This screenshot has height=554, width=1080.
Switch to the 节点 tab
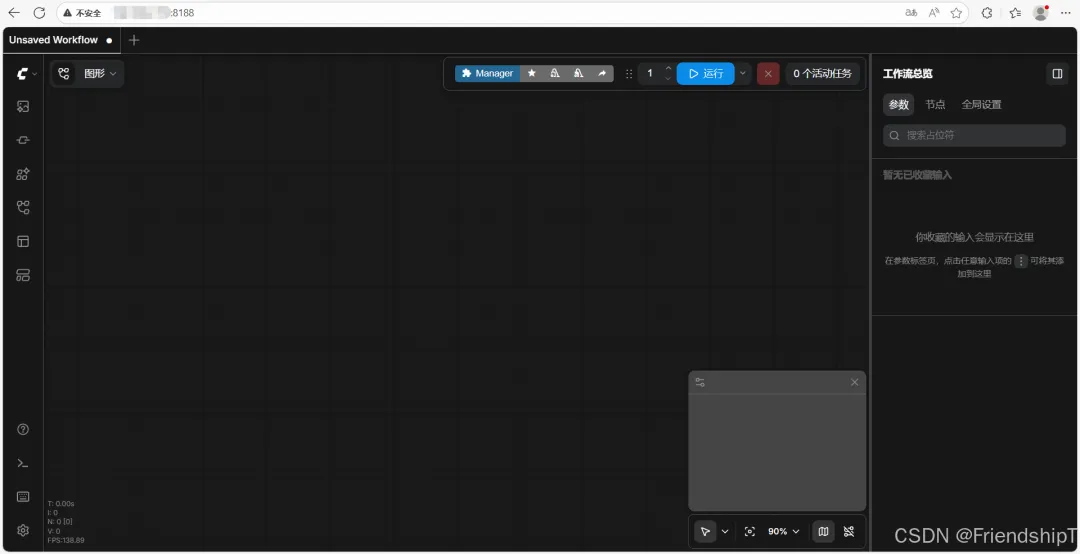(x=935, y=105)
